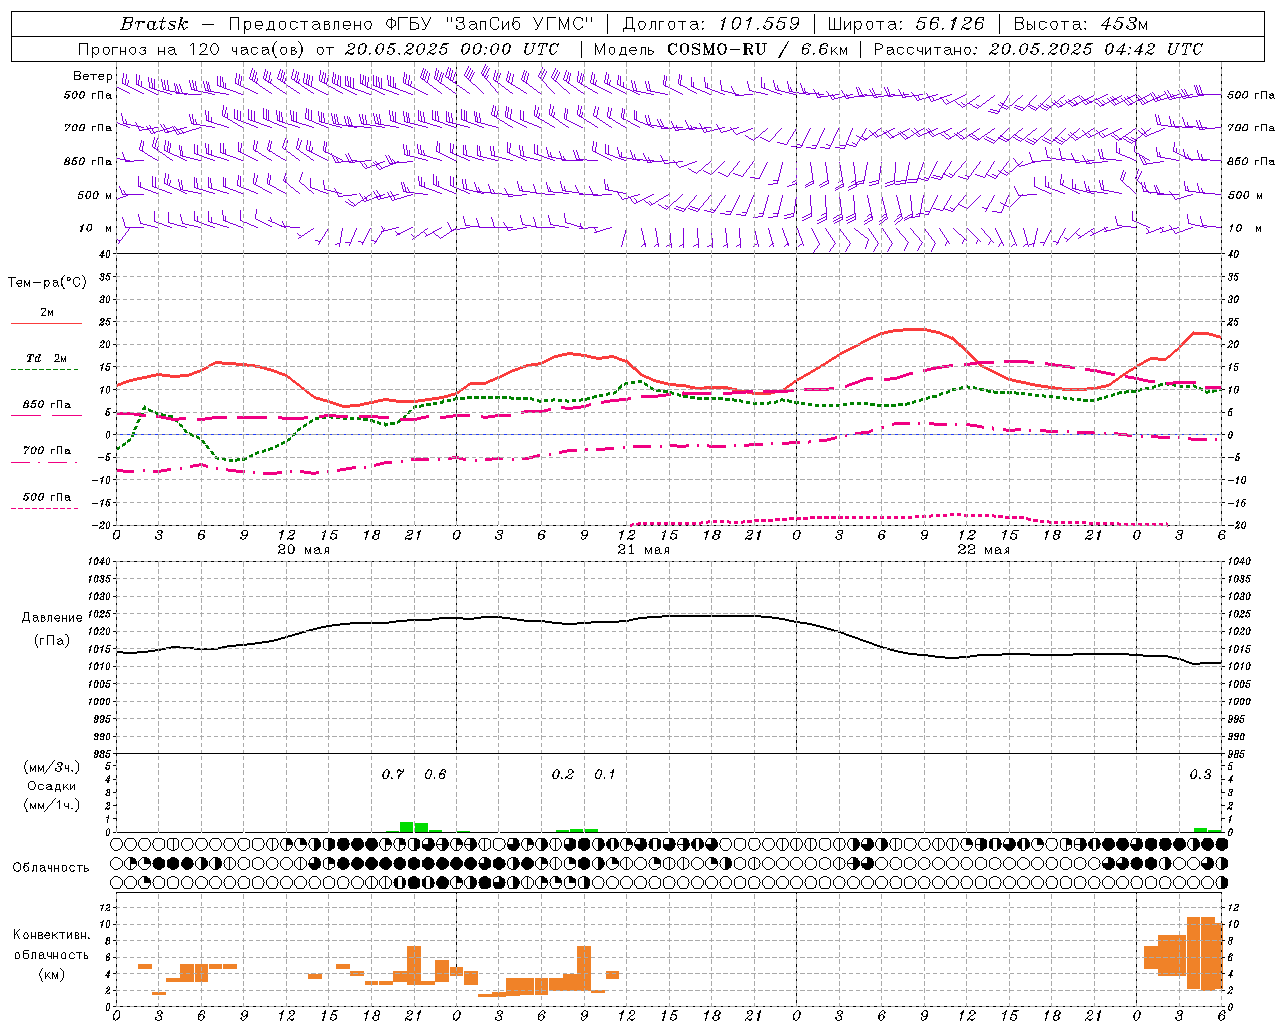1280x1024 pixels.
Task: Click the 0.3 precipitation amount value
Action: 1200,774
